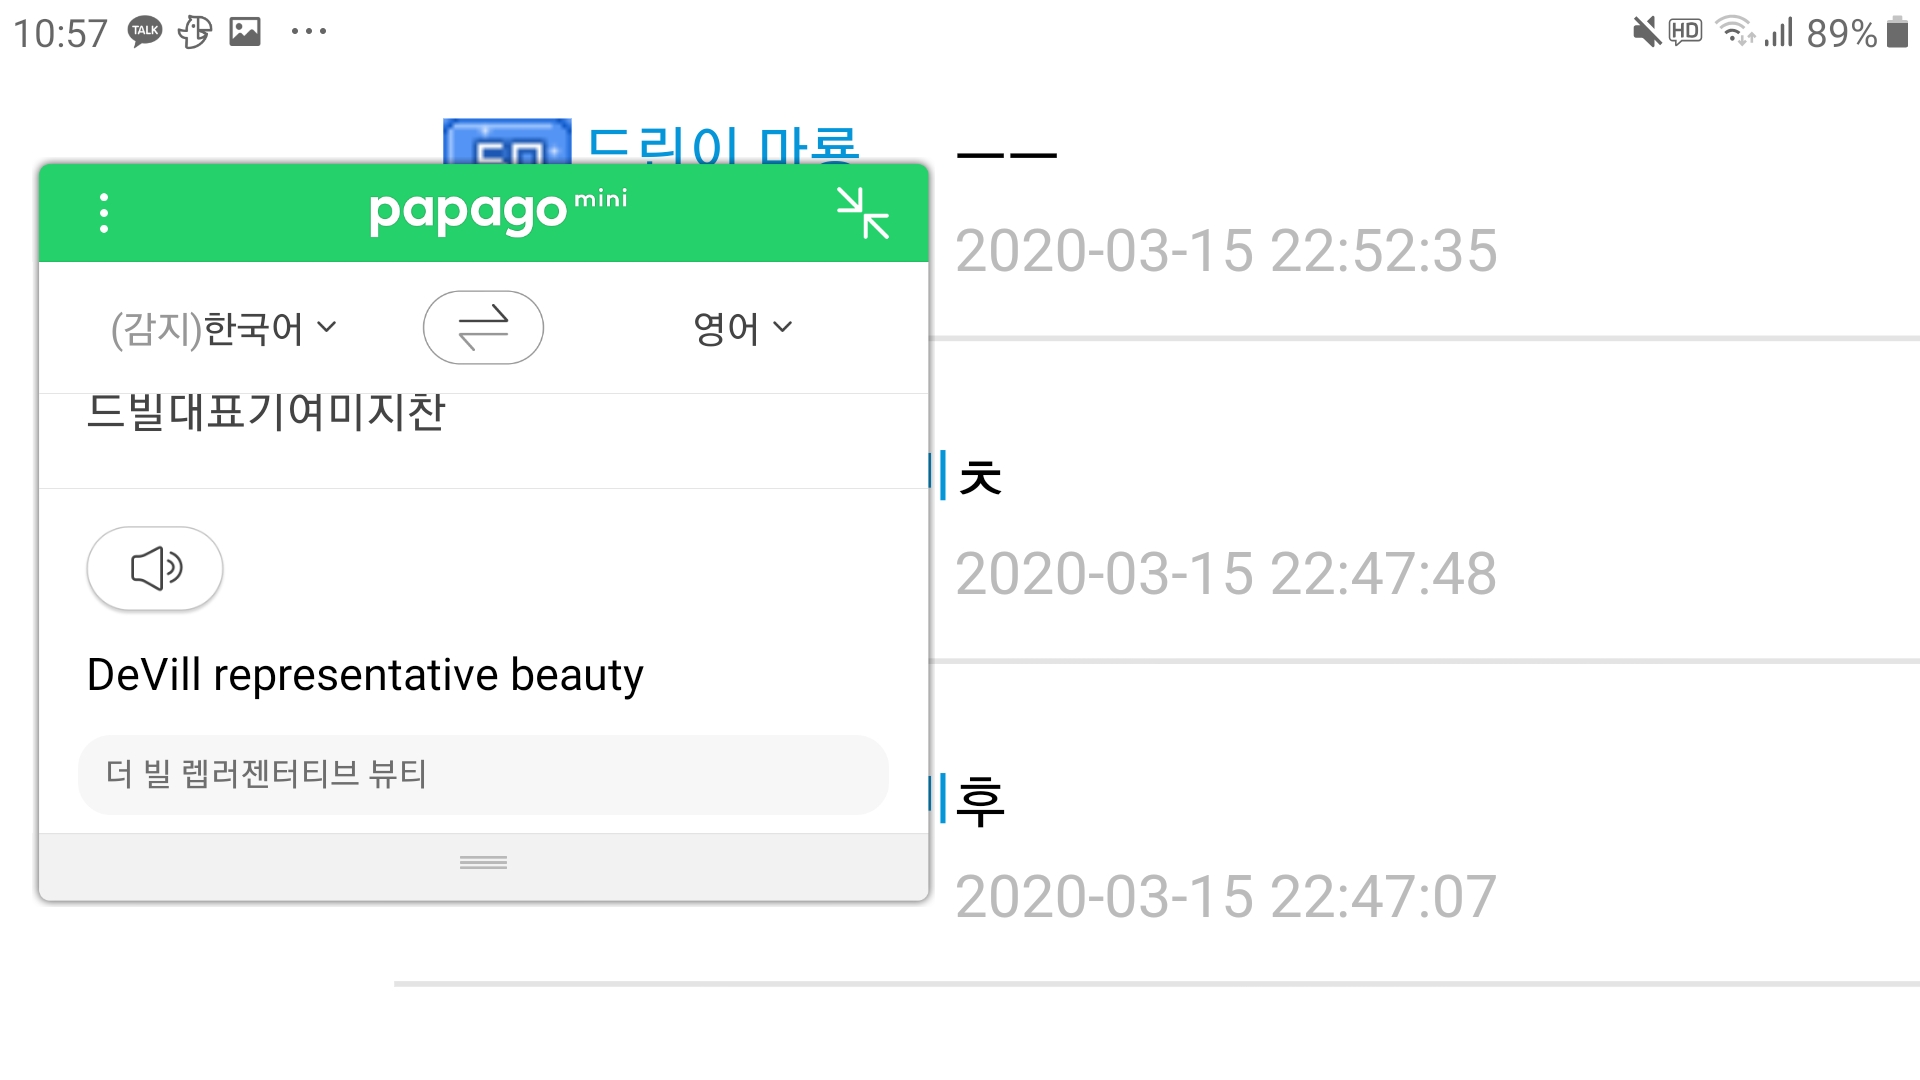
Task: Open the blue link behind the papago header
Action: [x=722, y=145]
